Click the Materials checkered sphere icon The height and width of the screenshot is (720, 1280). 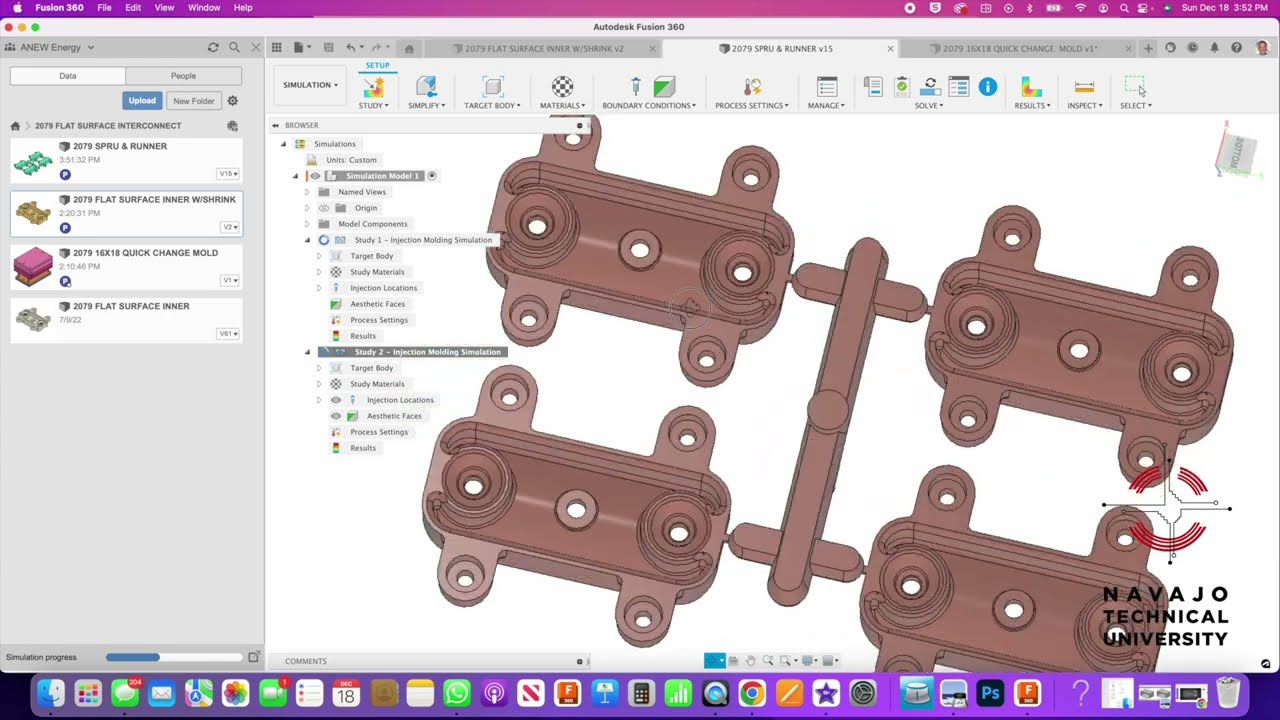[563, 87]
